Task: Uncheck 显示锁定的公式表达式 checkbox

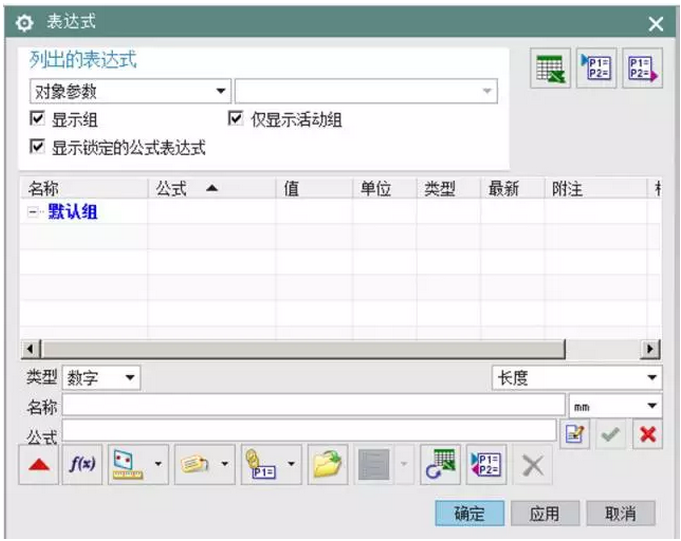Action: click(x=38, y=147)
